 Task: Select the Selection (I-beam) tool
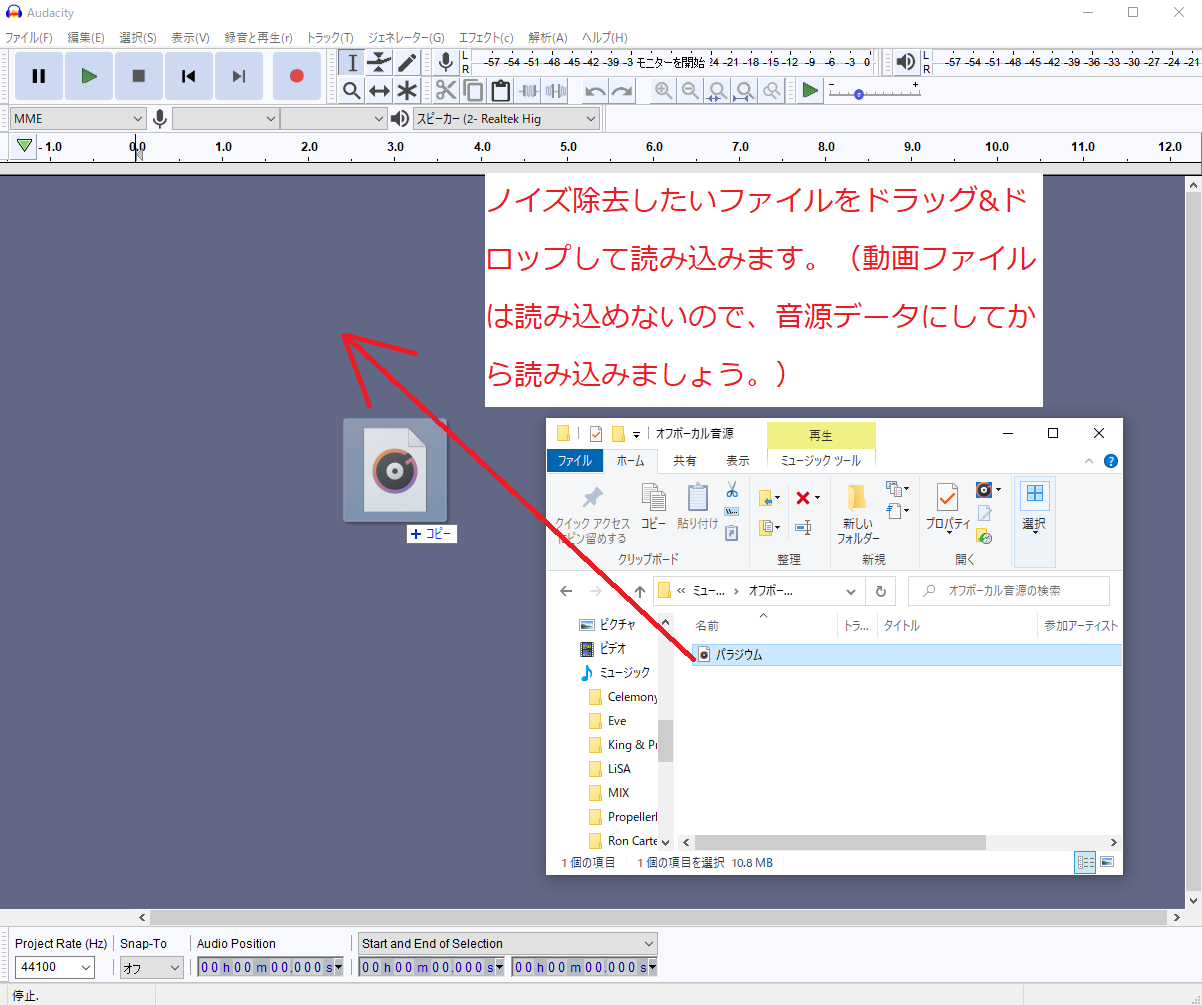351,62
